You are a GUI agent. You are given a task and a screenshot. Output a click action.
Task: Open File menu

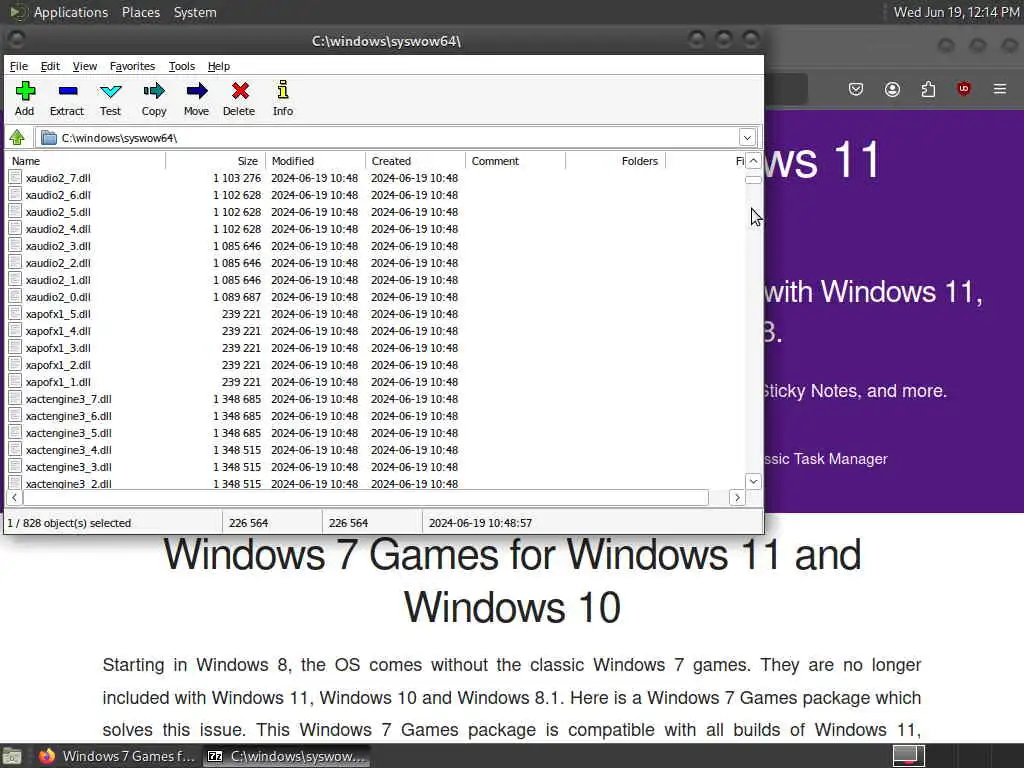(x=18, y=66)
